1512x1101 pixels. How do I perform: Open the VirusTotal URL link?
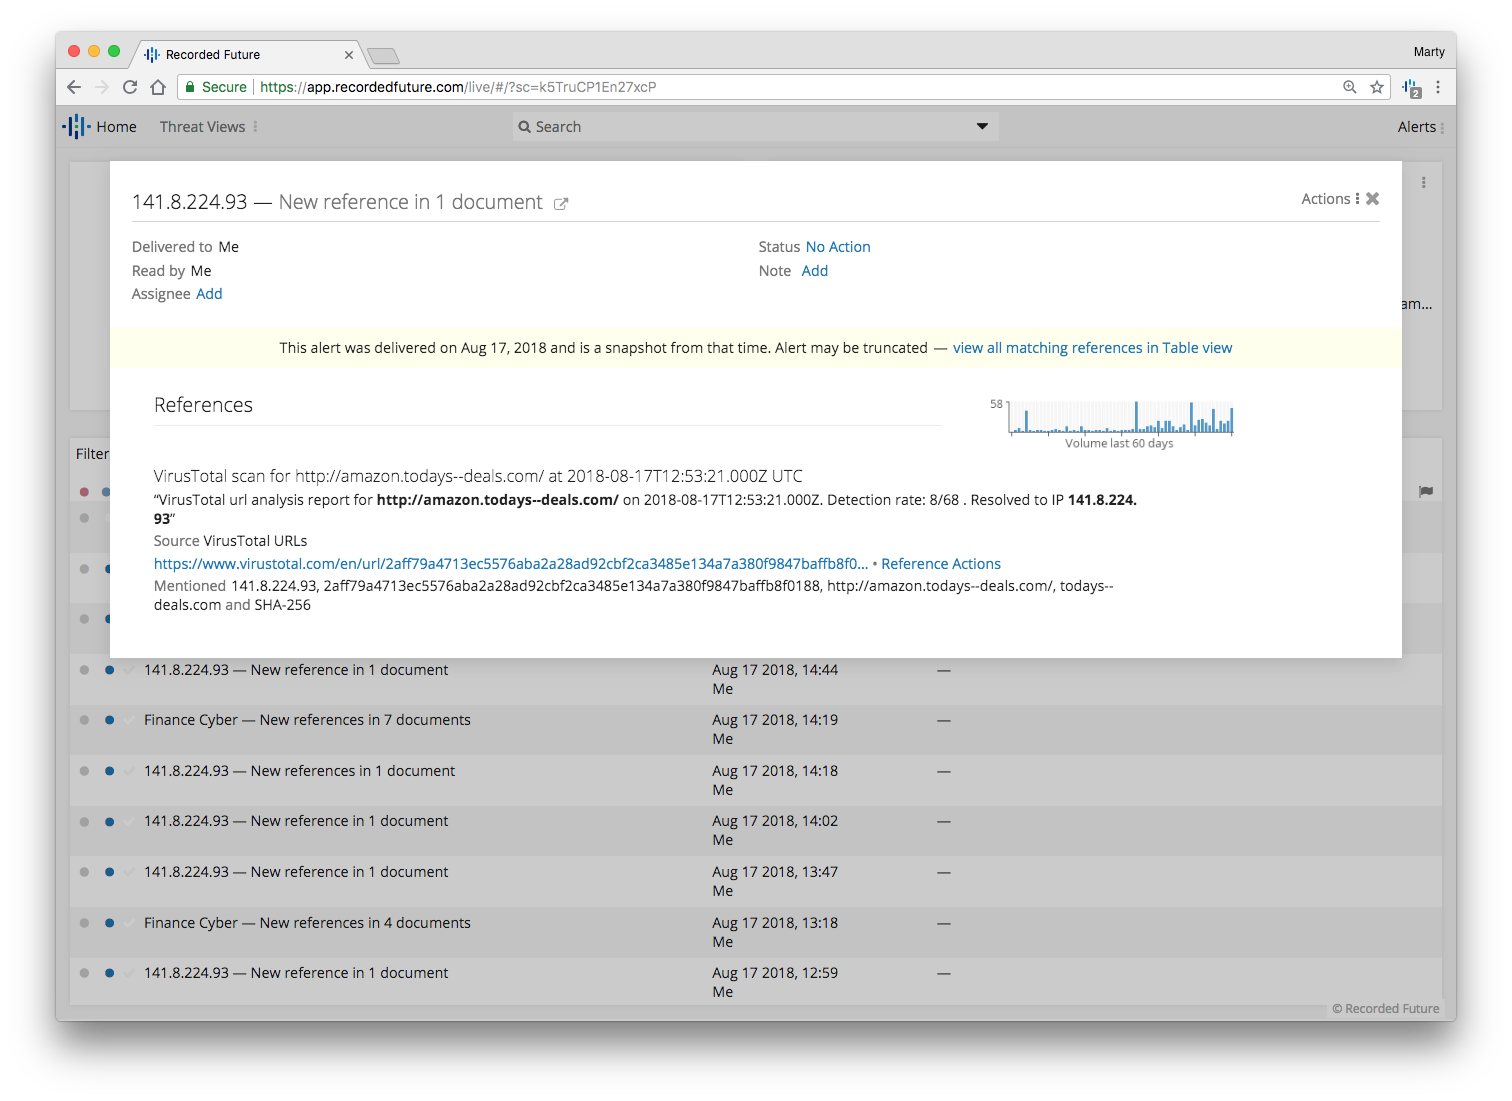click(x=510, y=564)
